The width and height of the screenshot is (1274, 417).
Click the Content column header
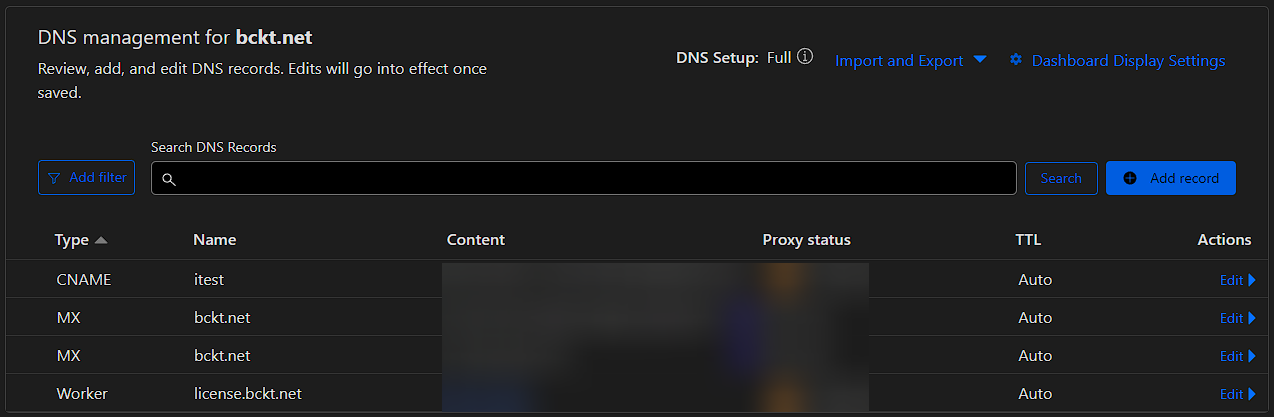click(x=476, y=240)
